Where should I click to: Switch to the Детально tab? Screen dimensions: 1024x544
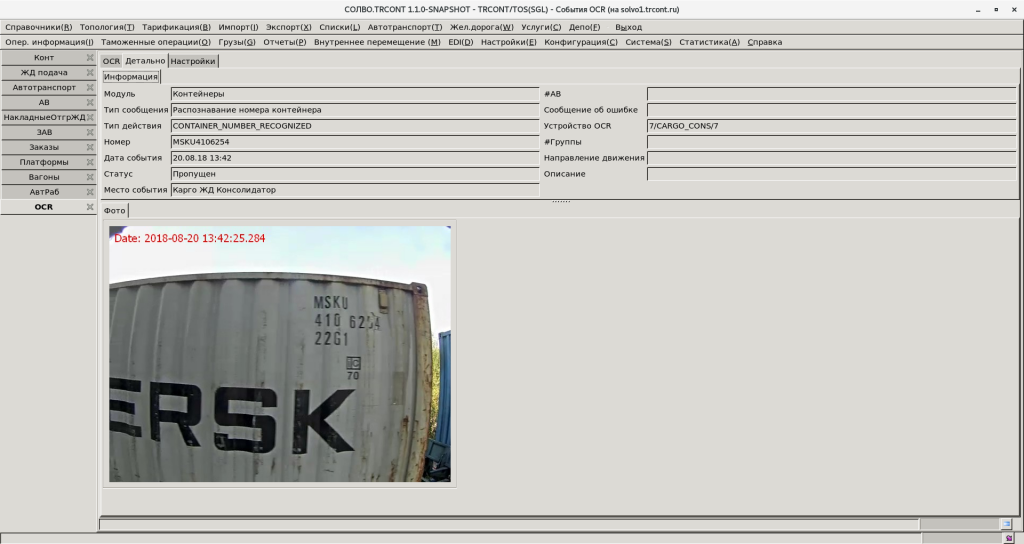[x=145, y=61]
